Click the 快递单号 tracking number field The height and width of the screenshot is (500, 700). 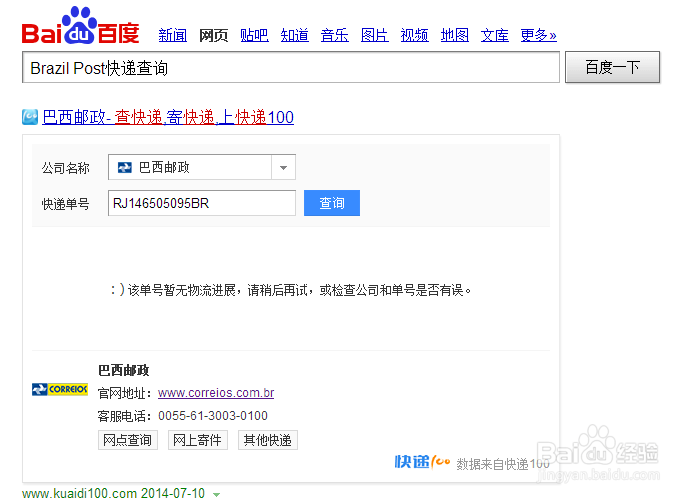(202, 203)
